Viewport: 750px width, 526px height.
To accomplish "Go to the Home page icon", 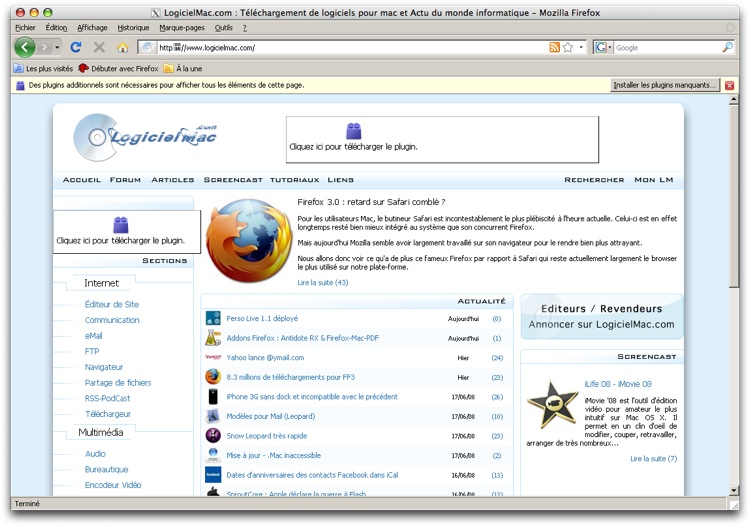I will click(122, 47).
